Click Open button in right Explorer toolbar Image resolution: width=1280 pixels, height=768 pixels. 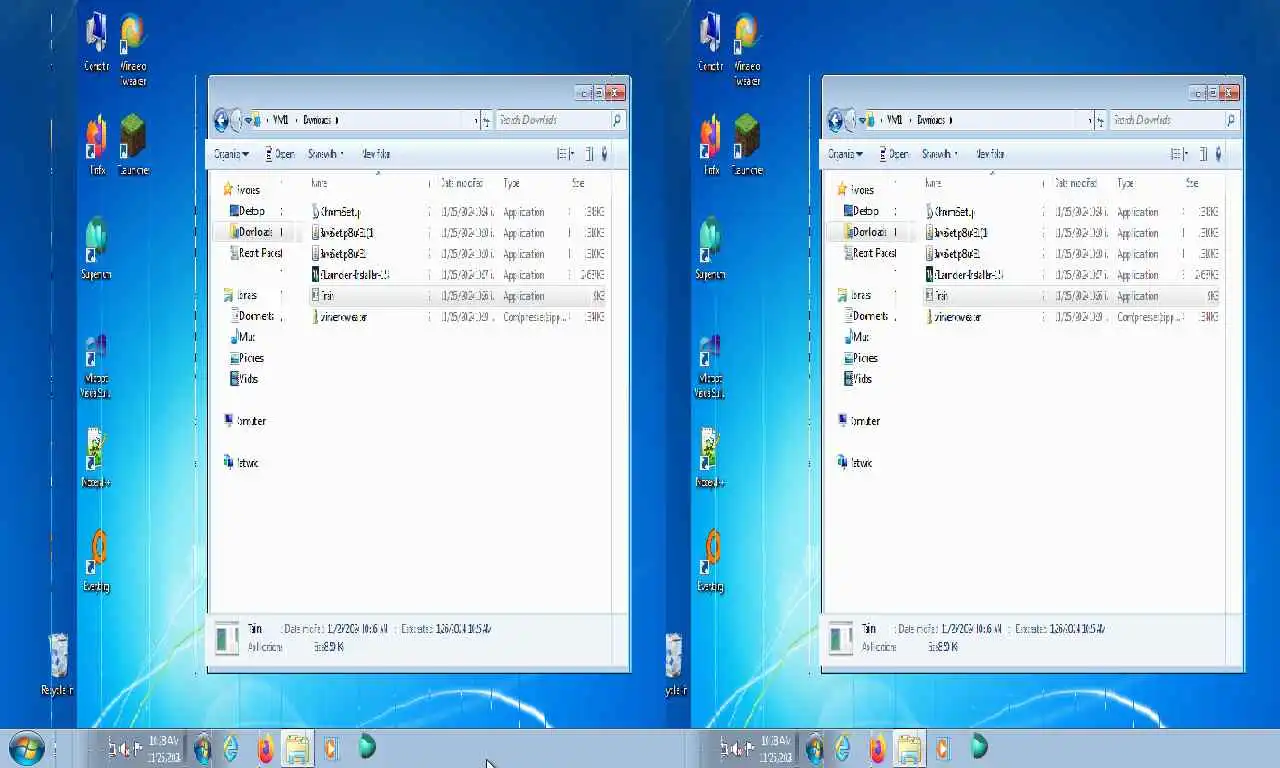pos(894,154)
